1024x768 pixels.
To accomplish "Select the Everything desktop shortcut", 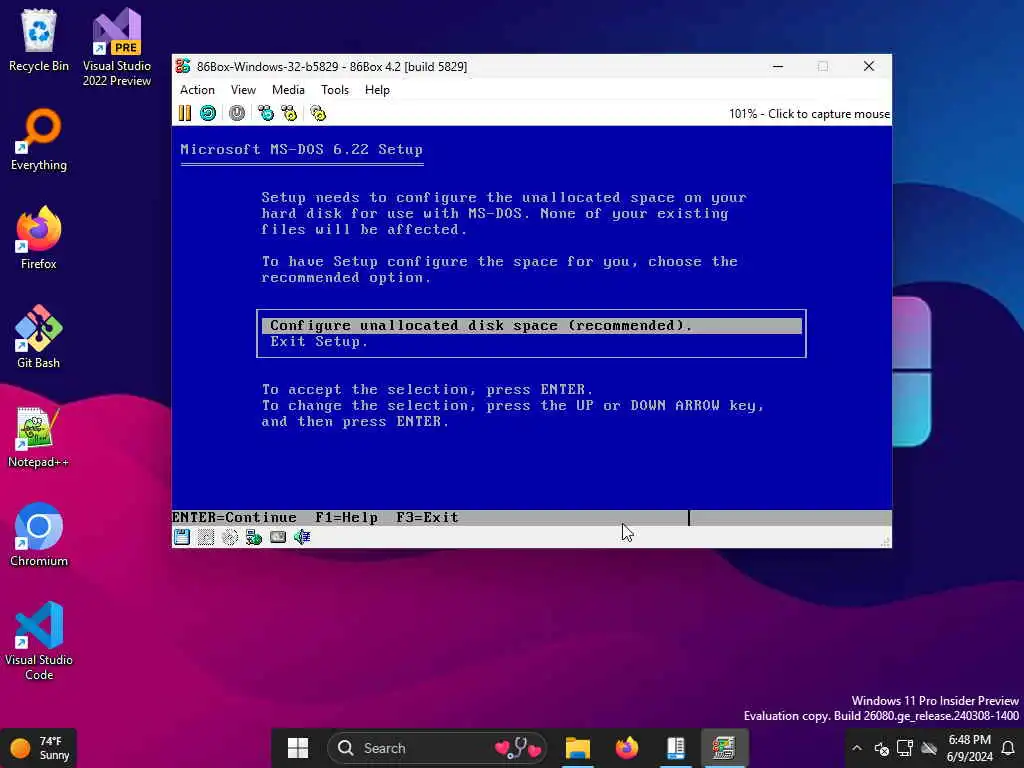I will click(x=39, y=140).
